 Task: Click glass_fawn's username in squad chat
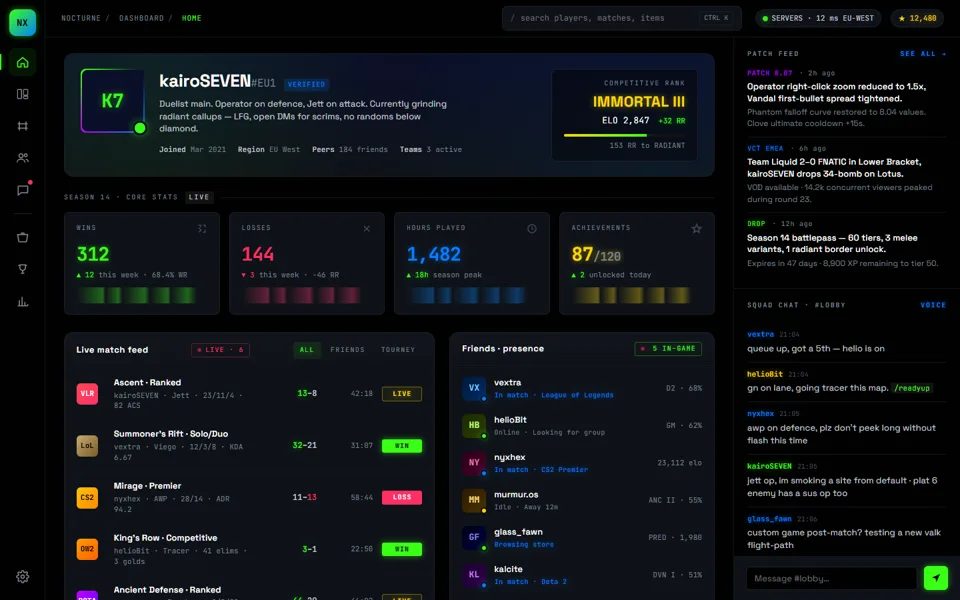pyautogui.click(x=769, y=519)
